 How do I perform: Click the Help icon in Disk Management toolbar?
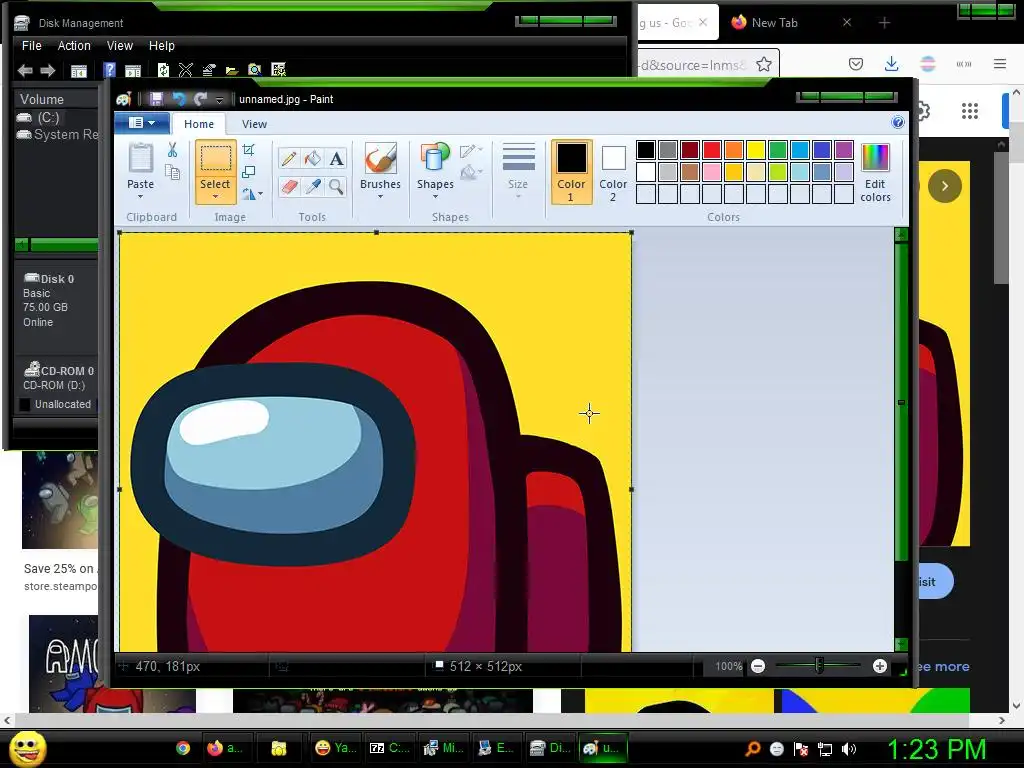(109, 71)
